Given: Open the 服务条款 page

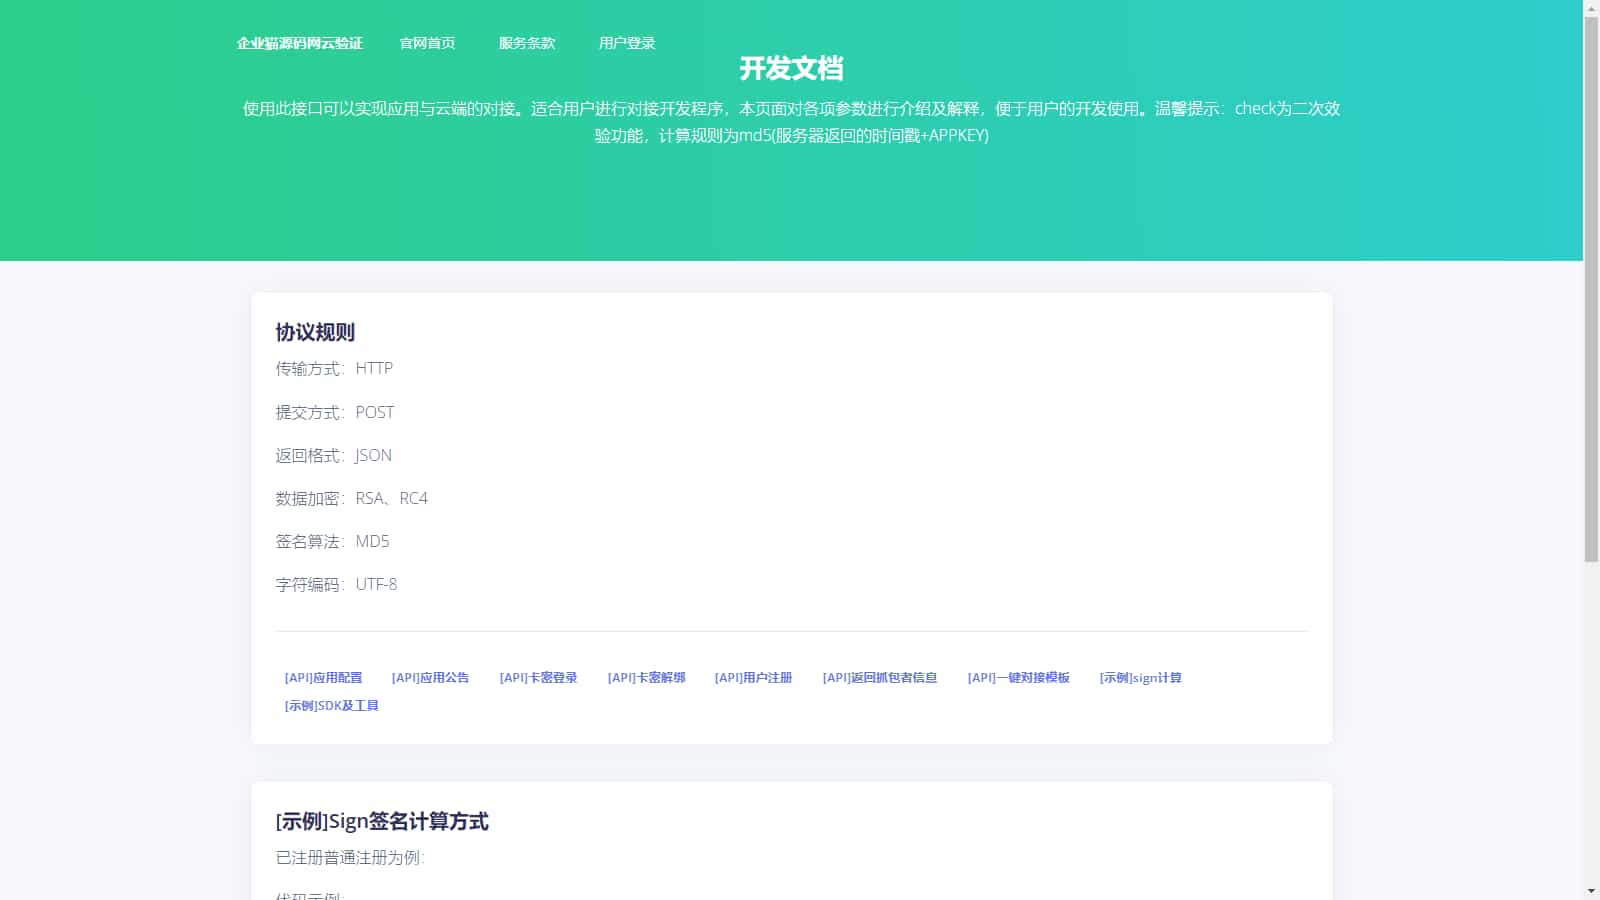Looking at the screenshot, I should pyautogui.click(x=526, y=43).
